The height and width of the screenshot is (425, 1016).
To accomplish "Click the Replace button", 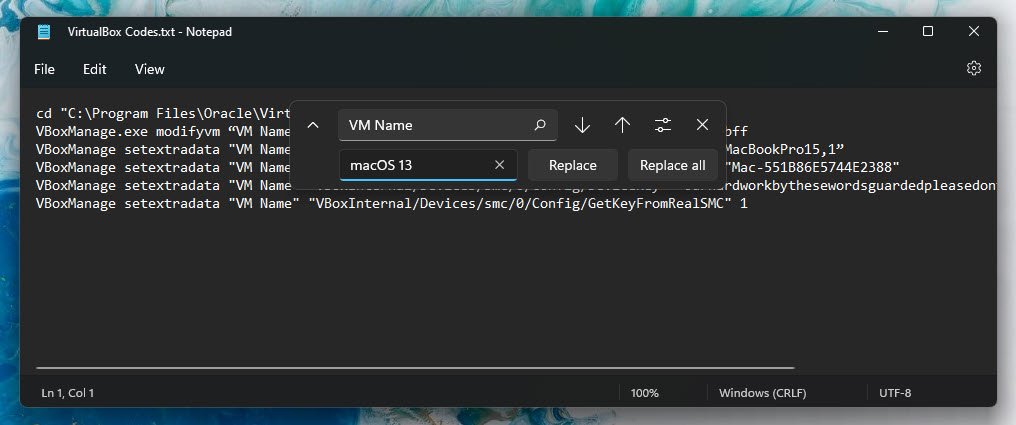I will coord(573,165).
